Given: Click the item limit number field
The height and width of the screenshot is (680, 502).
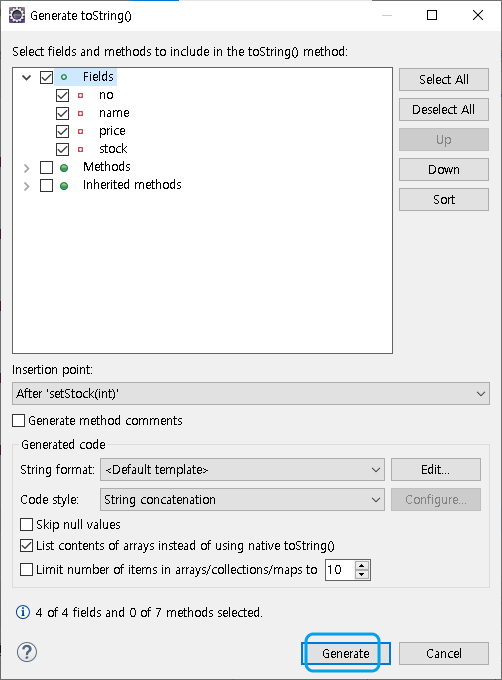Looking at the screenshot, I should coord(340,570).
